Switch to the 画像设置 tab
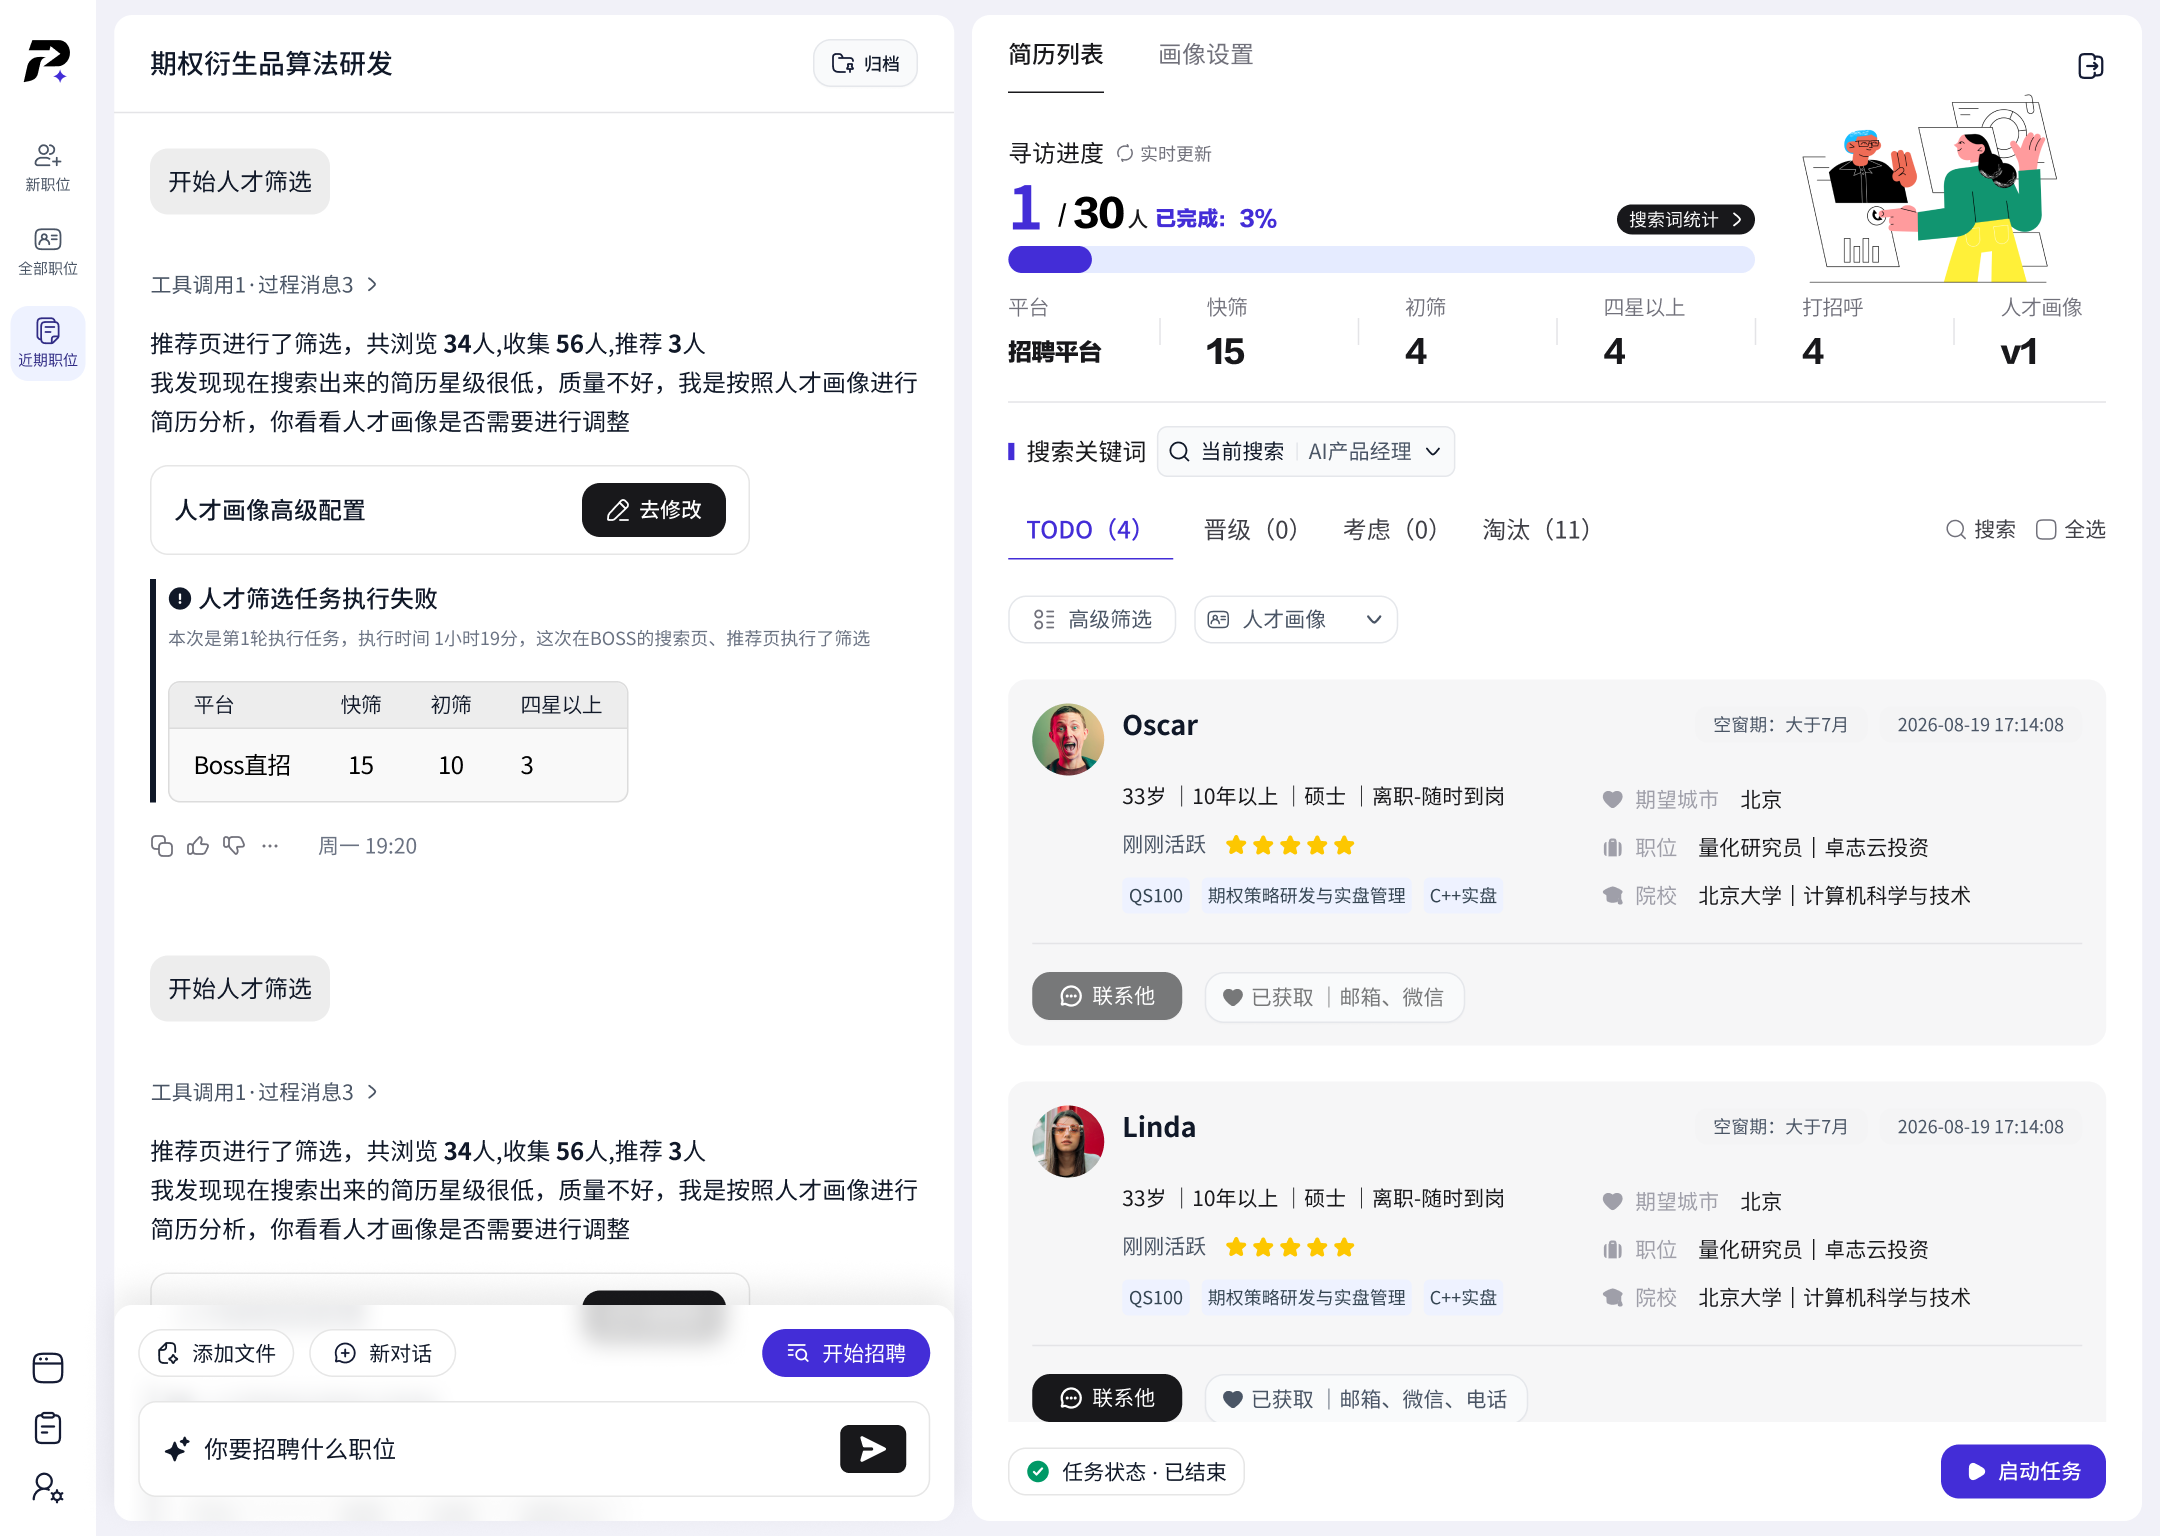 click(x=1205, y=55)
